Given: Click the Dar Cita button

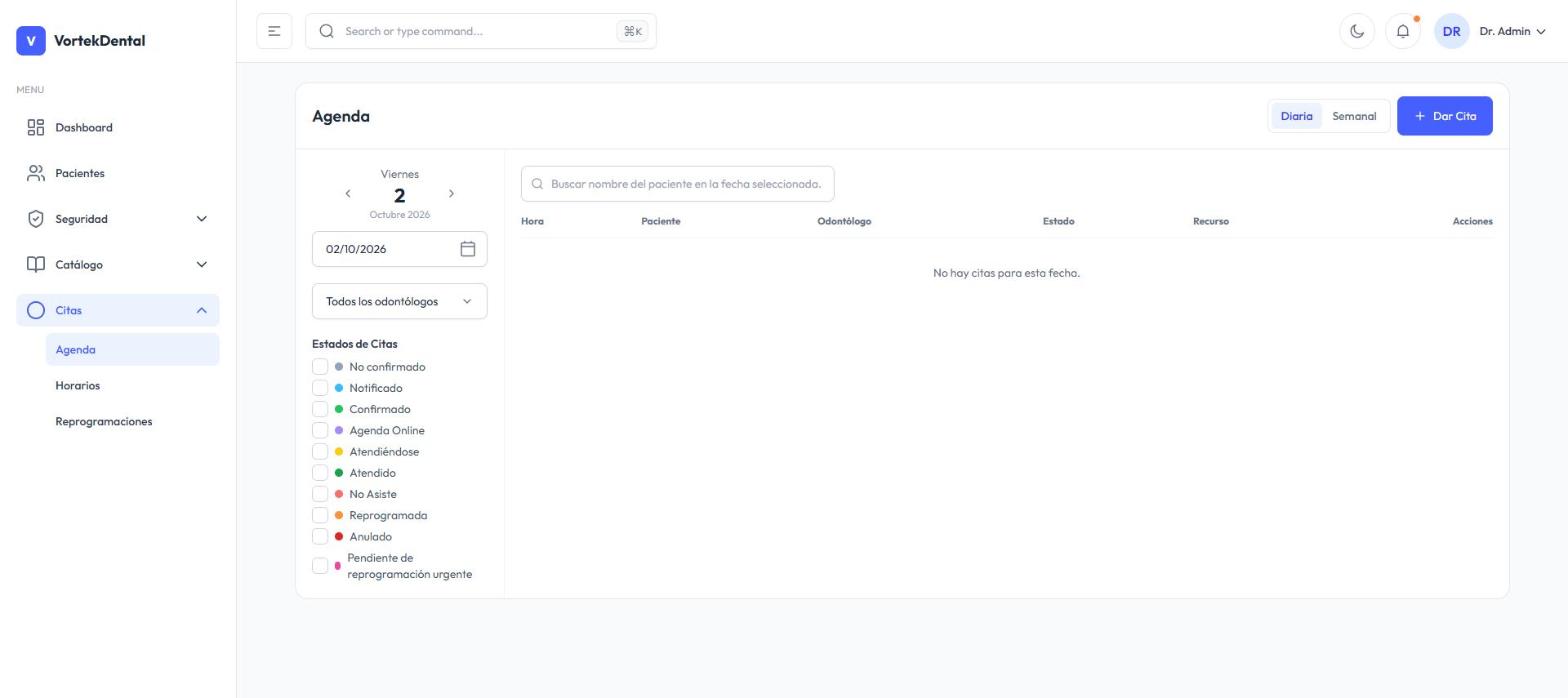Looking at the screenshot, I should tap(1444, 116).
